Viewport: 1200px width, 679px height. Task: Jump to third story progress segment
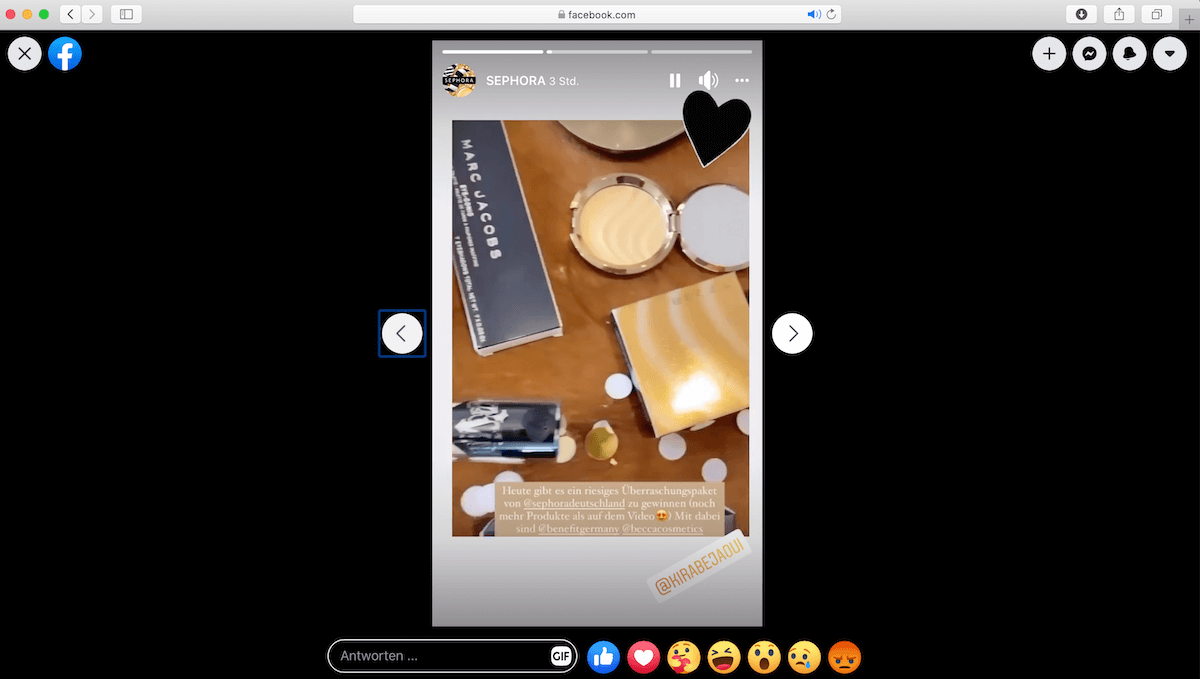(x=701, y=51)
